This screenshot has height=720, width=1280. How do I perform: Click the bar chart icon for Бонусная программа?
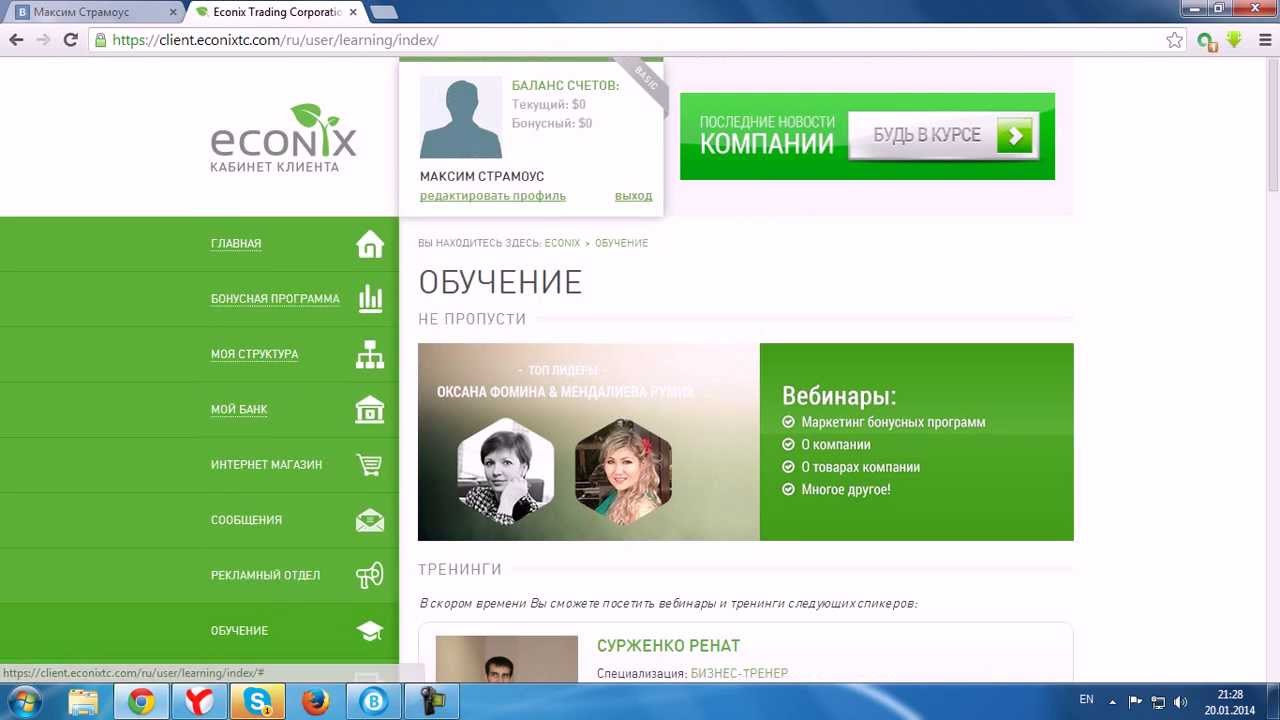[370, 299]
